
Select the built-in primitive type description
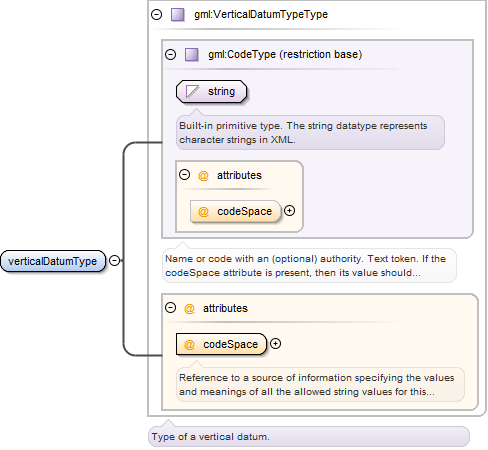click(310, 133)
